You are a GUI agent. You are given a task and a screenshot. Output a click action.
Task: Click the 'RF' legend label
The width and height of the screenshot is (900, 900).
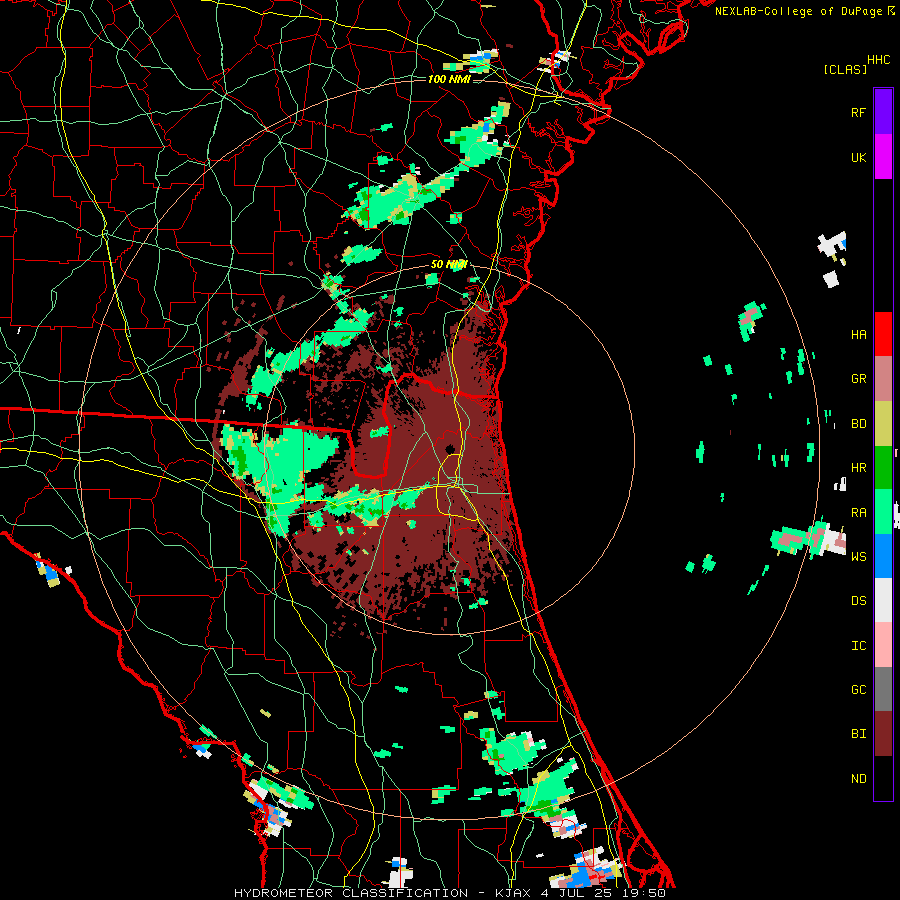858,112
